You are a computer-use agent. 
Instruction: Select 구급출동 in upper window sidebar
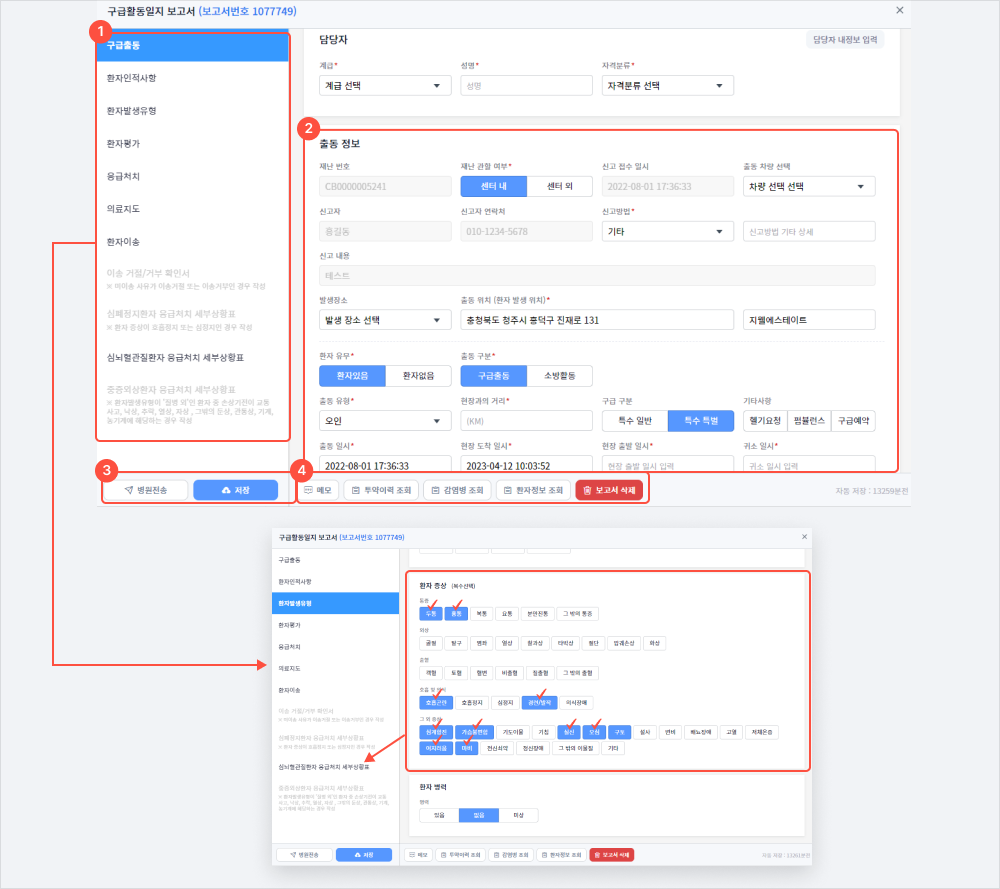coord(193,45)
